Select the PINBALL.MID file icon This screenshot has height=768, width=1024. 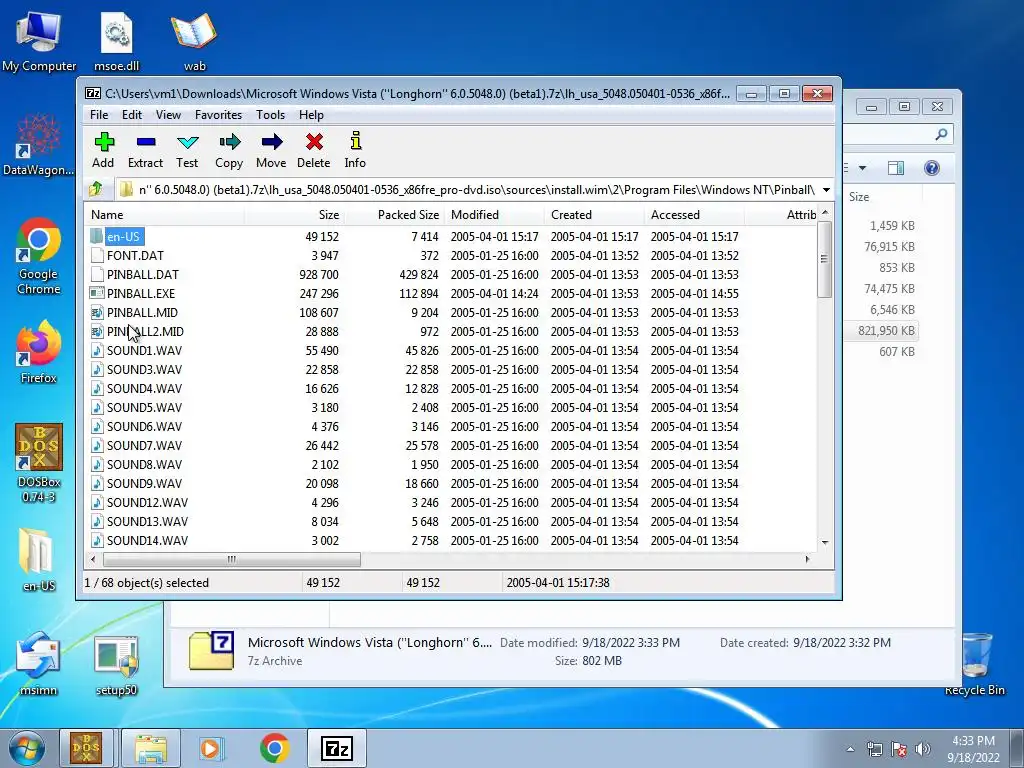97,312
